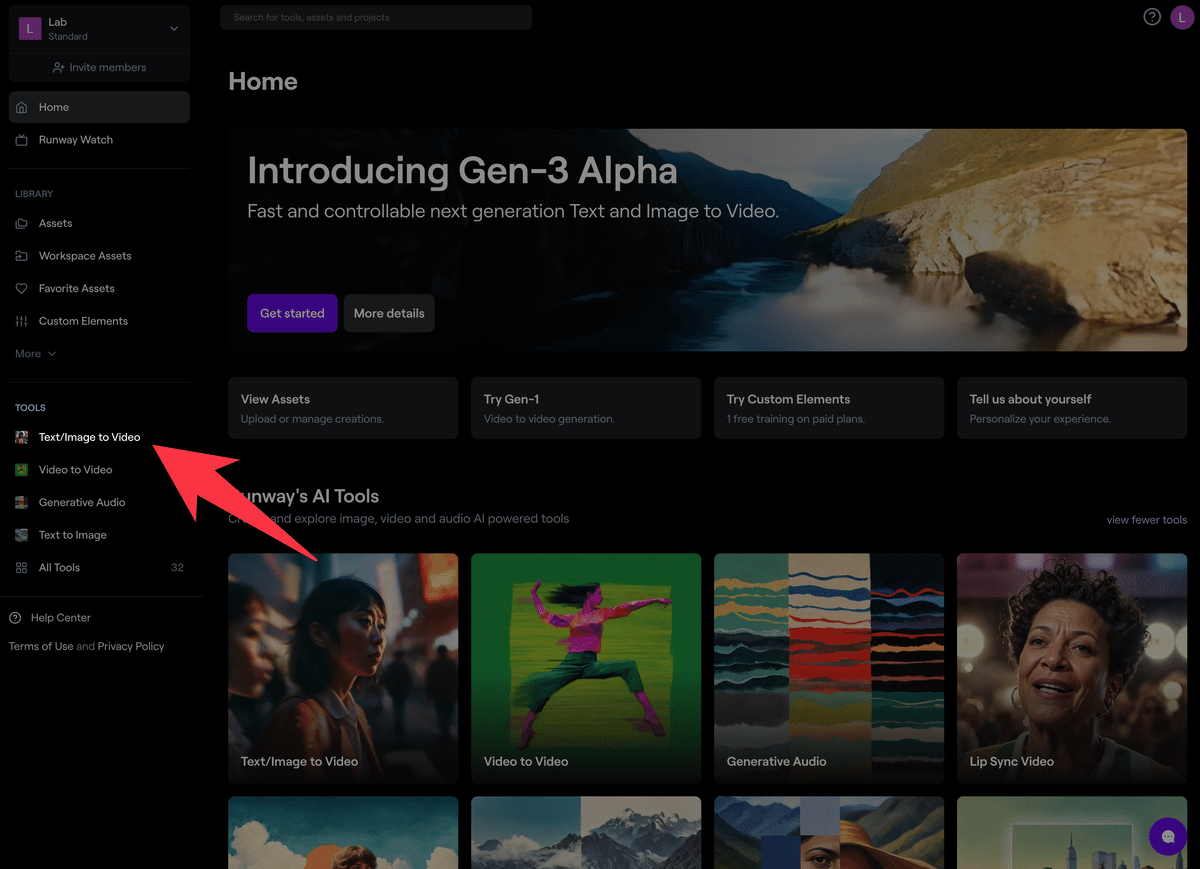The height and width of the screenshot is (869, 1200).
Task: Open the Generative Audio thumbnail card
Action: click(x=829, y=668)
